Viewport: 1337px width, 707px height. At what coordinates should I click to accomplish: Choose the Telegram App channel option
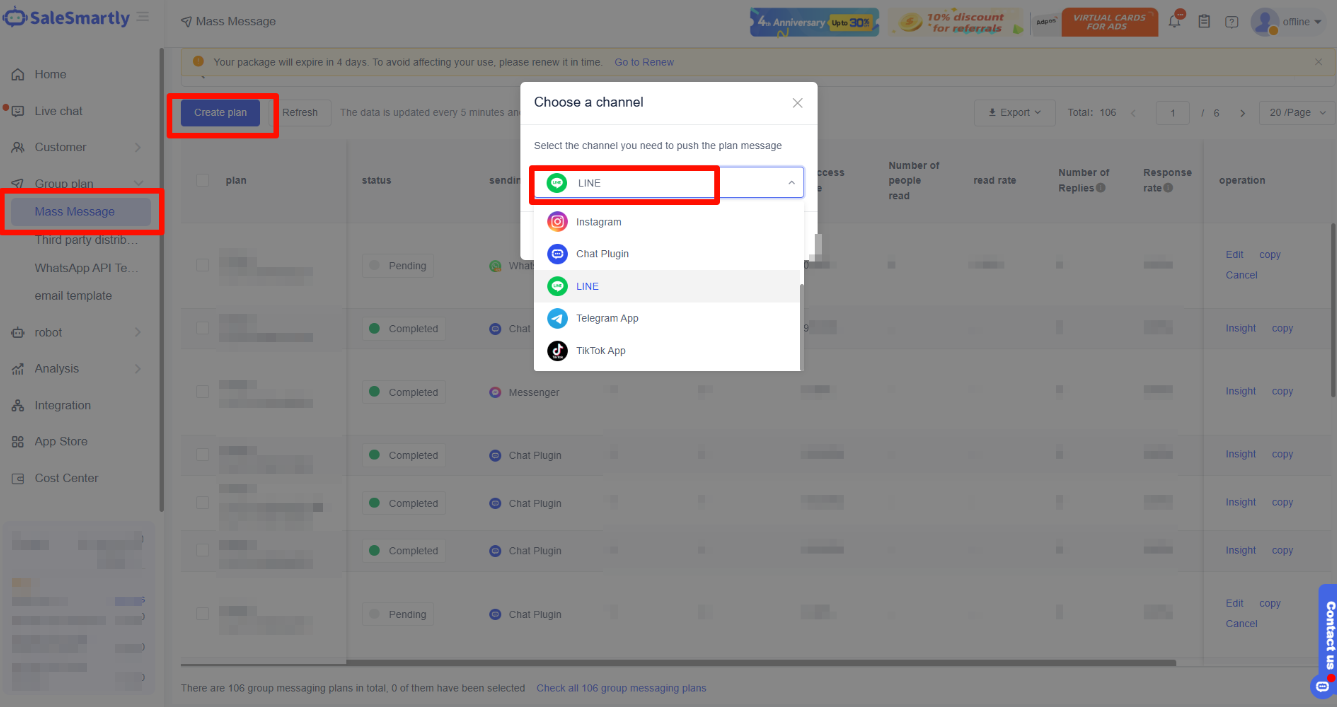point(606,318)
